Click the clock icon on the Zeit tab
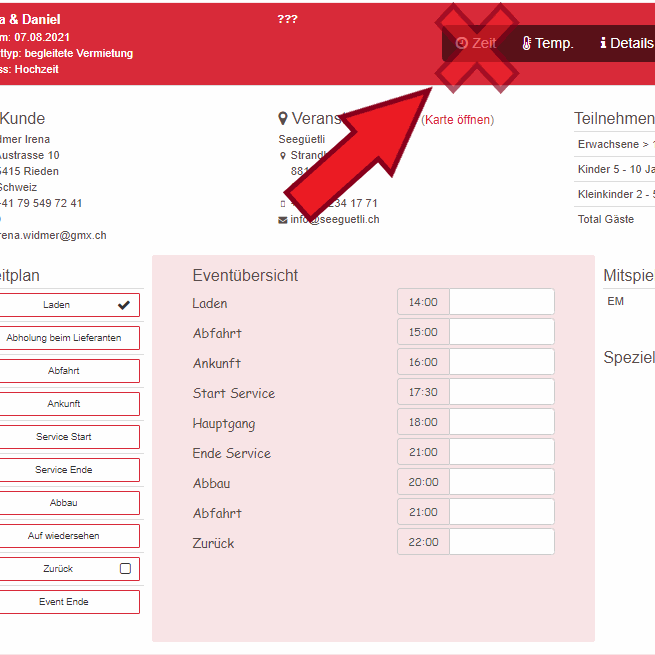655x655 pixels. pyautogui.click(x=461, y=43)
